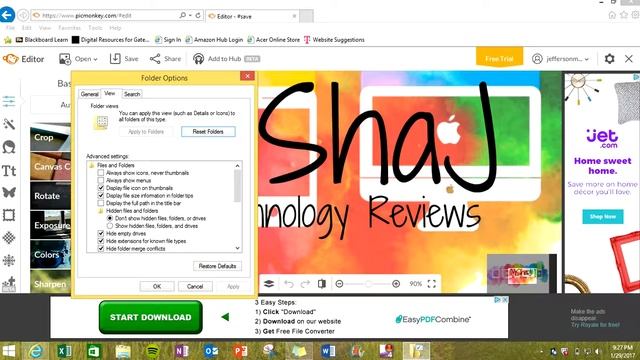The image size is (640, 360).
Task: Redo the edit with the right arrow
Action: (x=305, y=284)
